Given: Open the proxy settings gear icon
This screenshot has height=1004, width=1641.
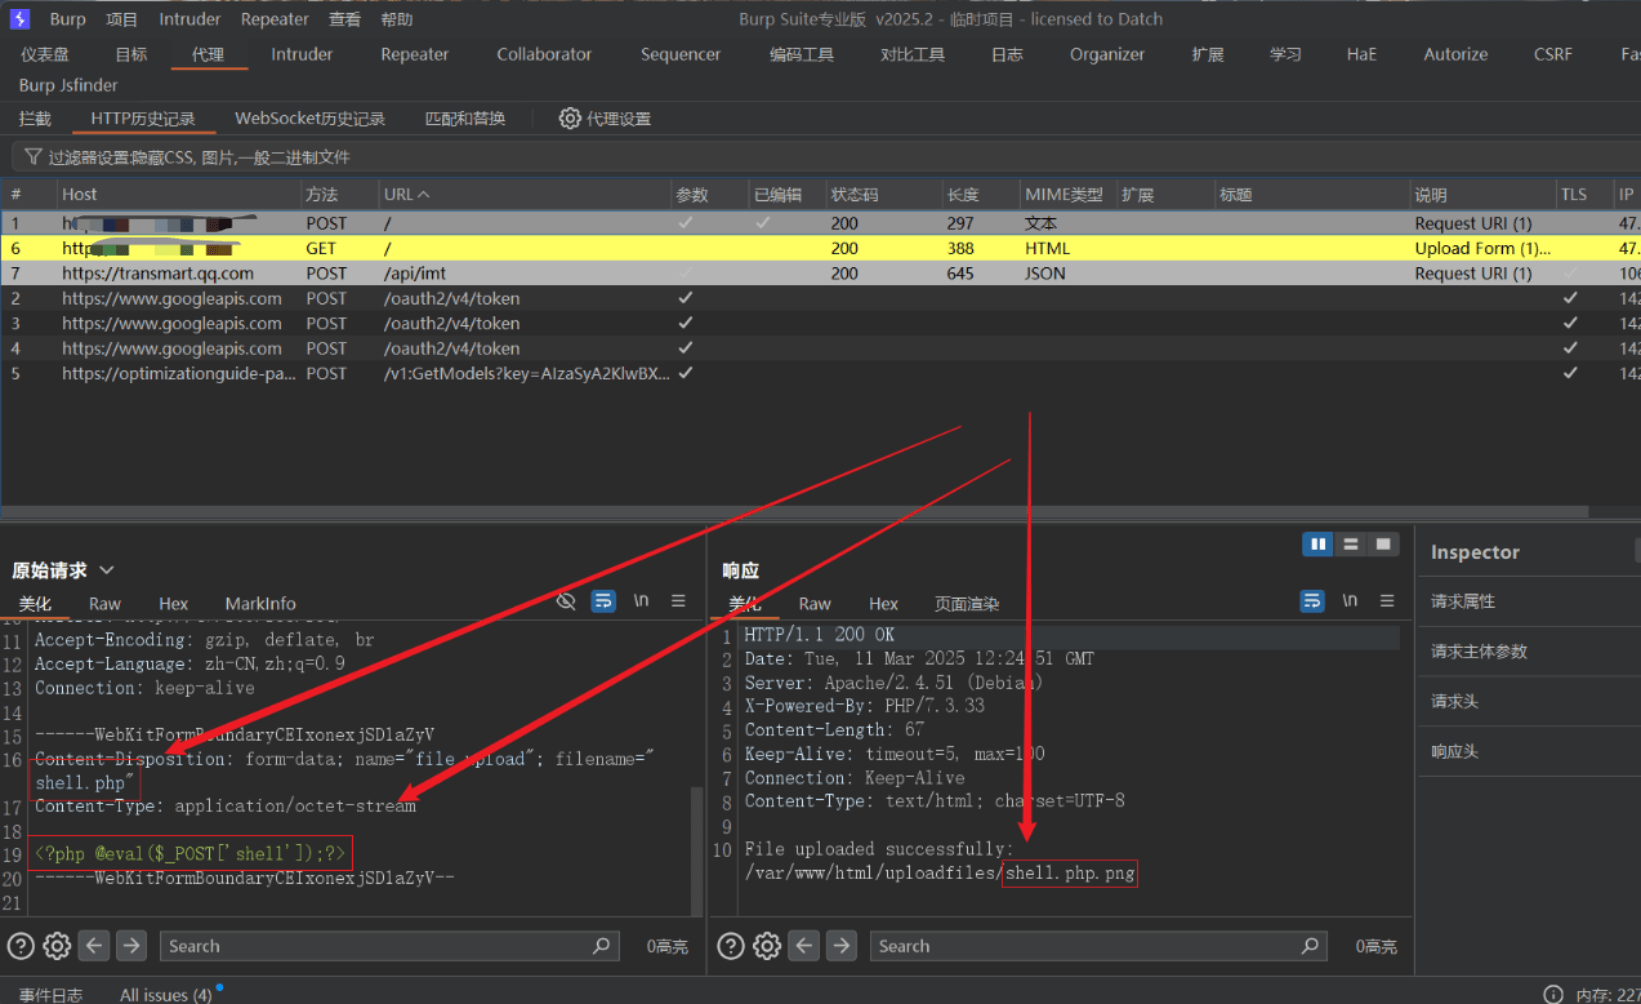Looking at the screenshot, I should click(569, 118).
